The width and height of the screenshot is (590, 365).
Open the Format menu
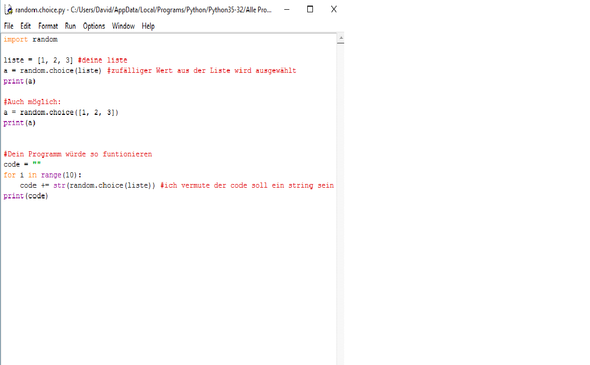coord(48,26)
